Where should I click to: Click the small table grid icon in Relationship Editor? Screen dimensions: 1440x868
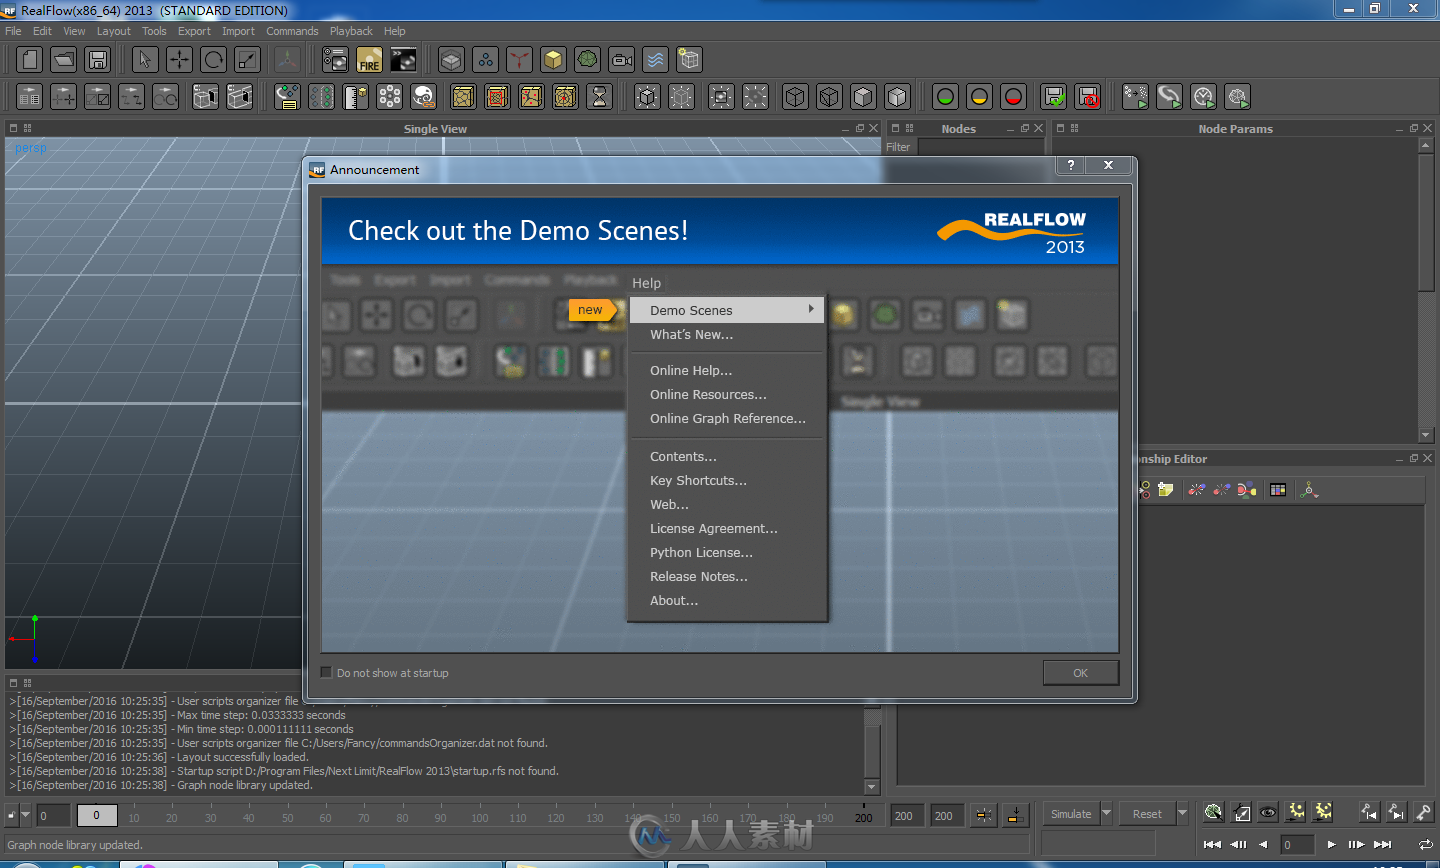click(x=1278, y=489)
